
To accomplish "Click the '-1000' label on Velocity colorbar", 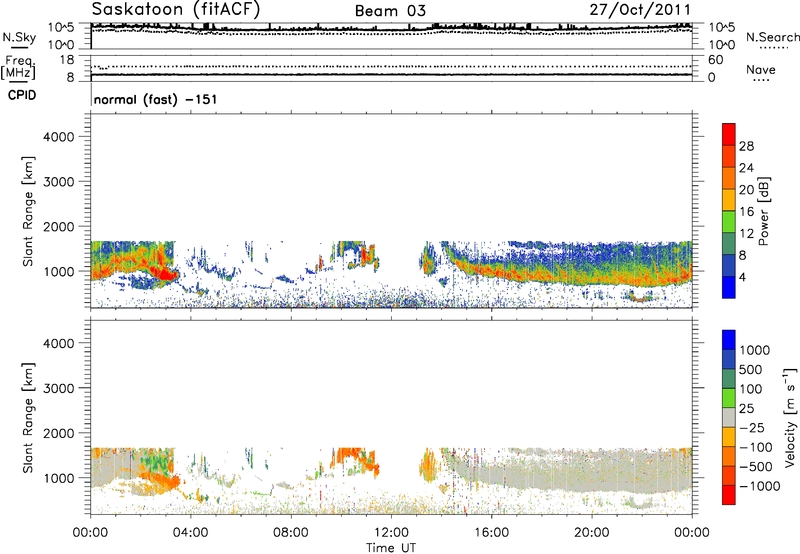I will [x=760, y=486].
